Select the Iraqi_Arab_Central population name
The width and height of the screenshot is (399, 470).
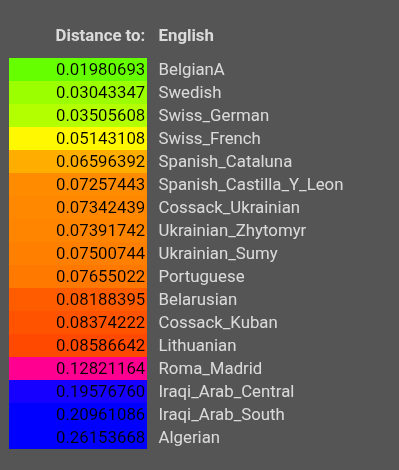coord(226,392)
